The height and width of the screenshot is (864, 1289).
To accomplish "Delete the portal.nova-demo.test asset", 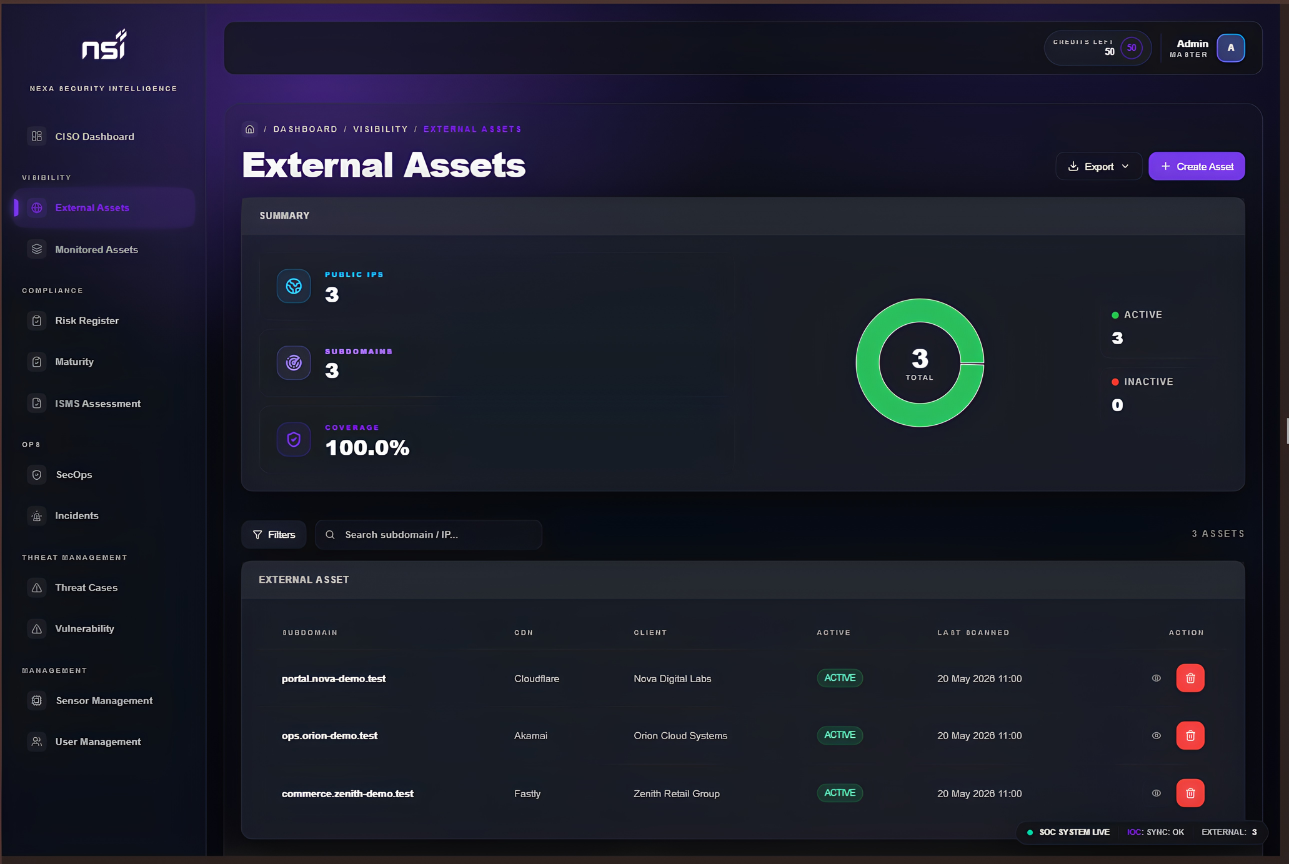I will coord(1190,678).
